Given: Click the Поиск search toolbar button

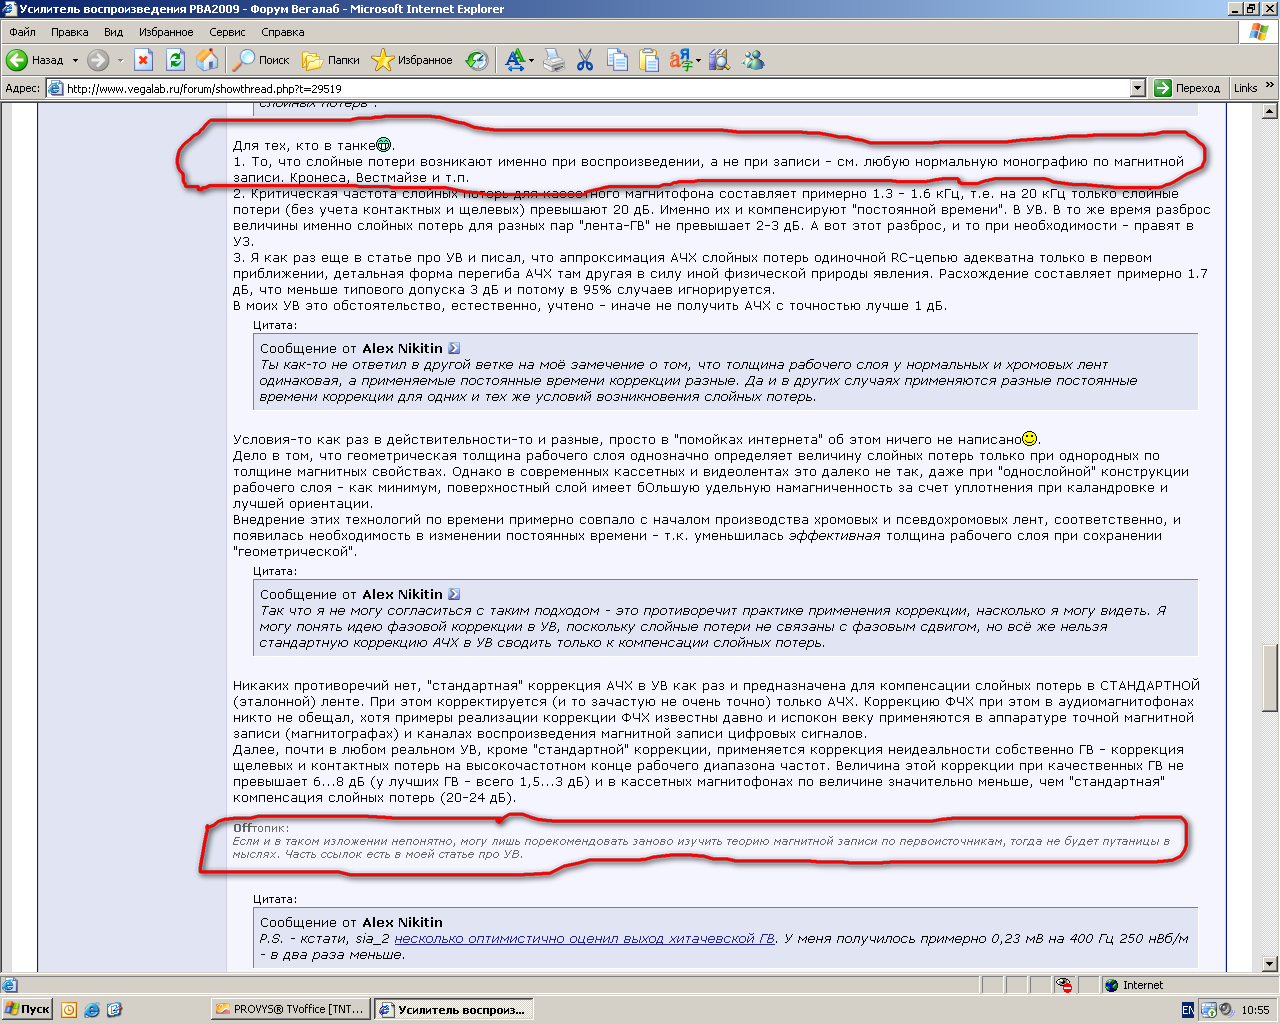Looking at the screenshot, I should pos(261,60).
